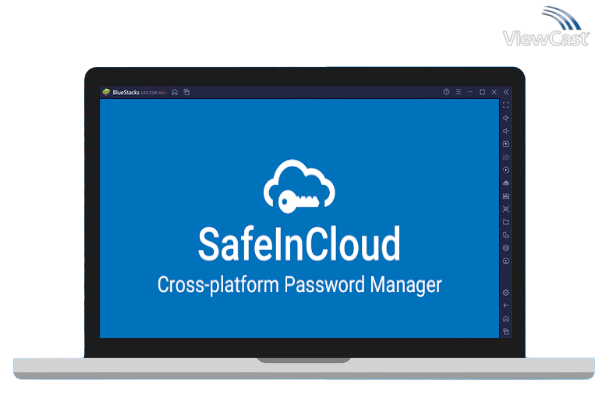Image resolution: width=602 pixels, height=414 pixels.
Task: Click the circular play-arrow sidebar icon
Action: pyautogui.click(x=506, y=170)
